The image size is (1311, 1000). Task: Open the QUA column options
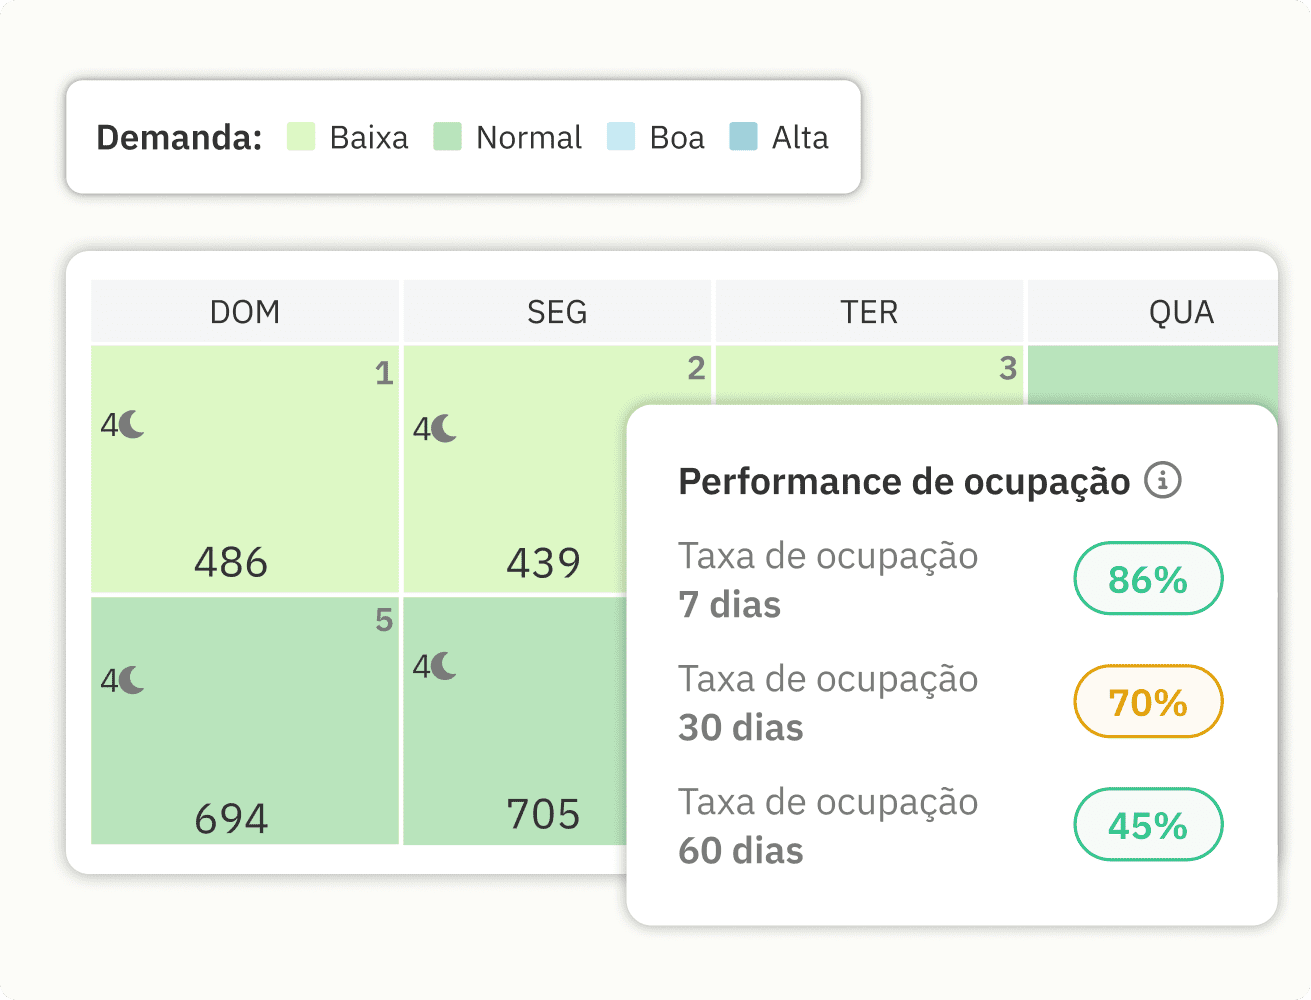pyautogui.click(x=1183, y=311)
